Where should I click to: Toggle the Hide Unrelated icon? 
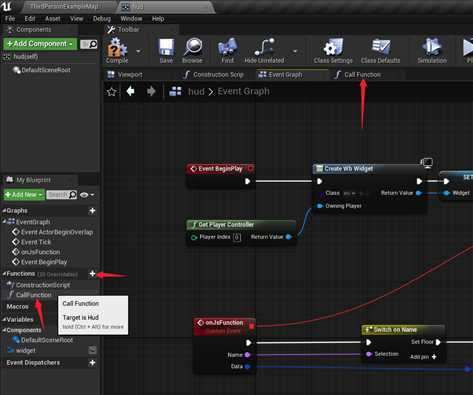[x=264, y=51]
